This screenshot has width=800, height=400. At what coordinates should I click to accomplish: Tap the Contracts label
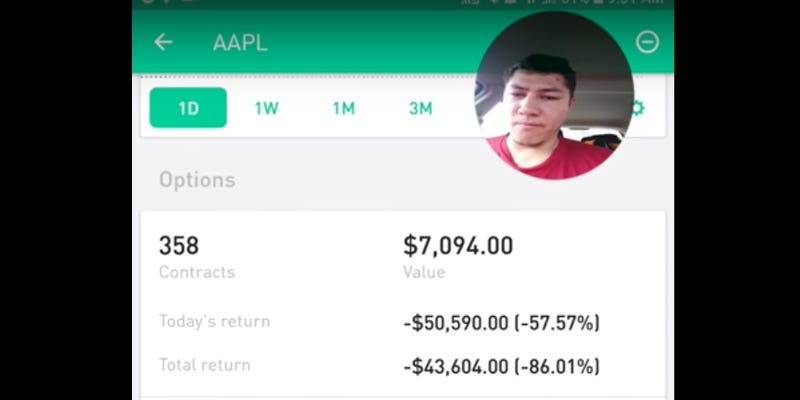pos(197,272)
